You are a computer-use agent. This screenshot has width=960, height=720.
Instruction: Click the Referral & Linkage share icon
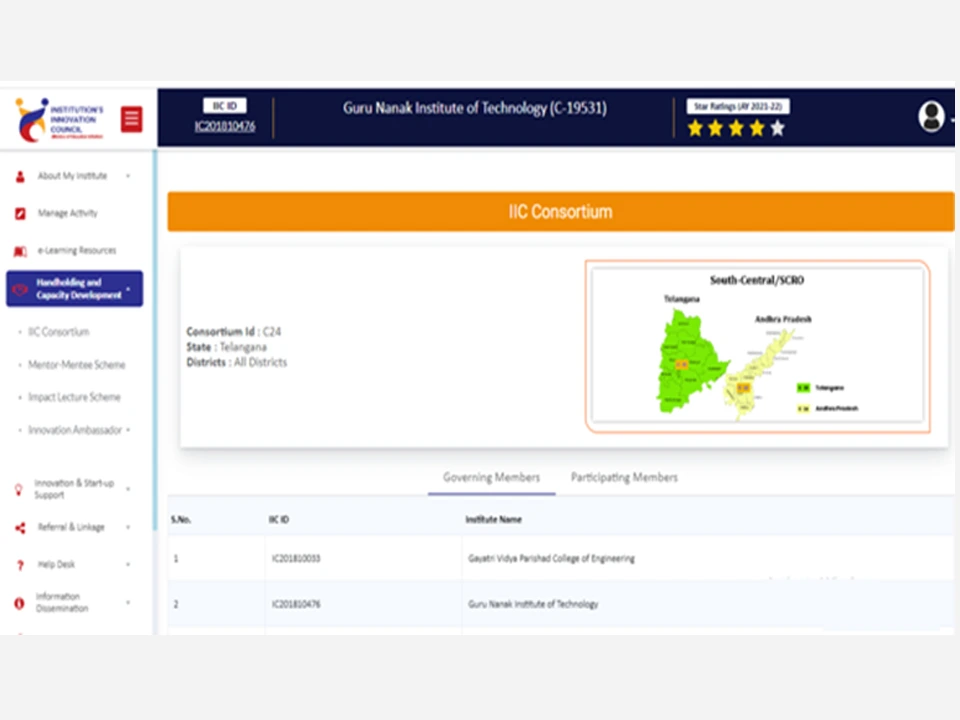click(x=20, y=528)
